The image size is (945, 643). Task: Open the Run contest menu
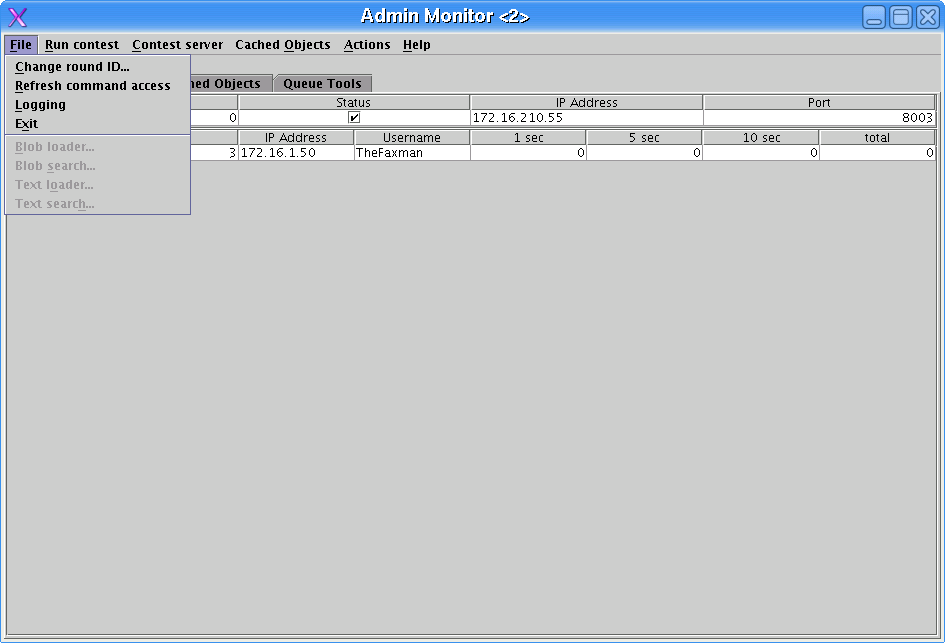coord(82,45)
